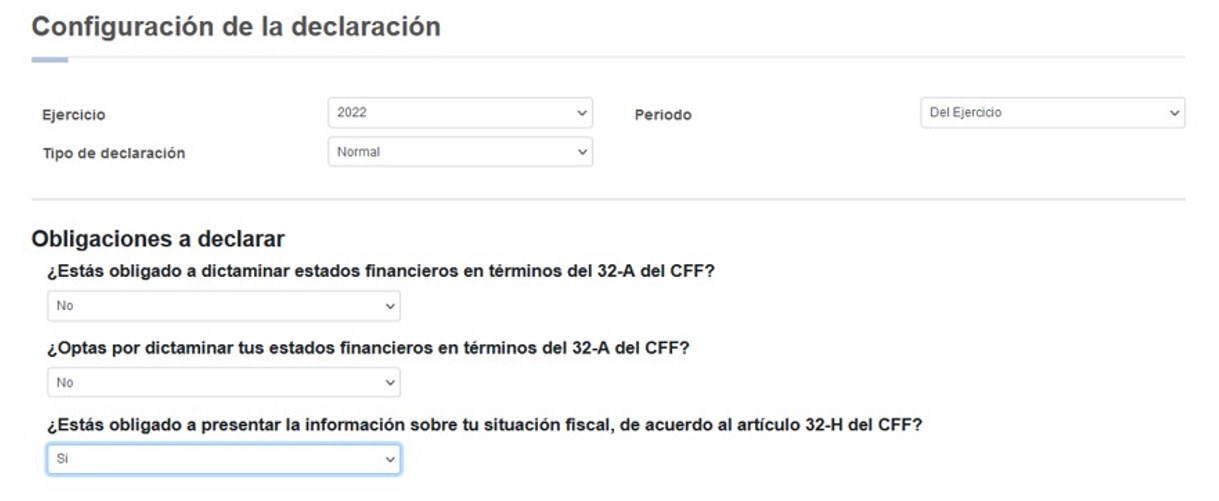Click the arrow on the second No selector
1219x501 pixels.
coord(390,382)
